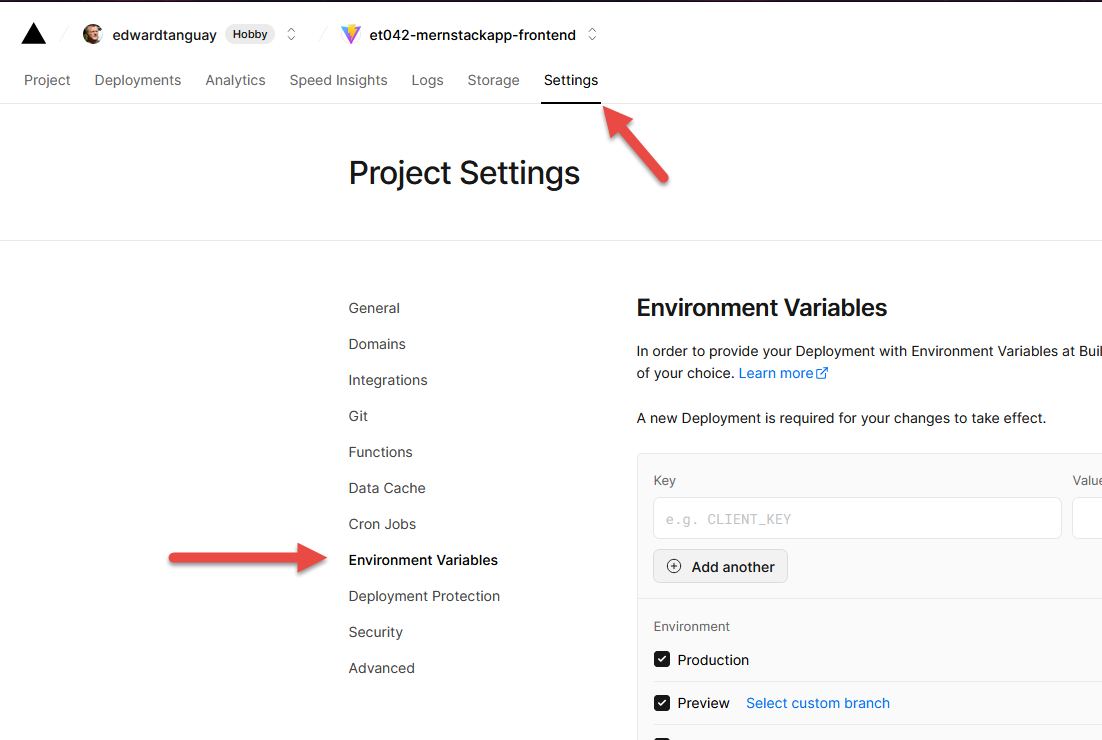Open the Analytics tab
Screen dimensions: 1102x740
[235, 80]
